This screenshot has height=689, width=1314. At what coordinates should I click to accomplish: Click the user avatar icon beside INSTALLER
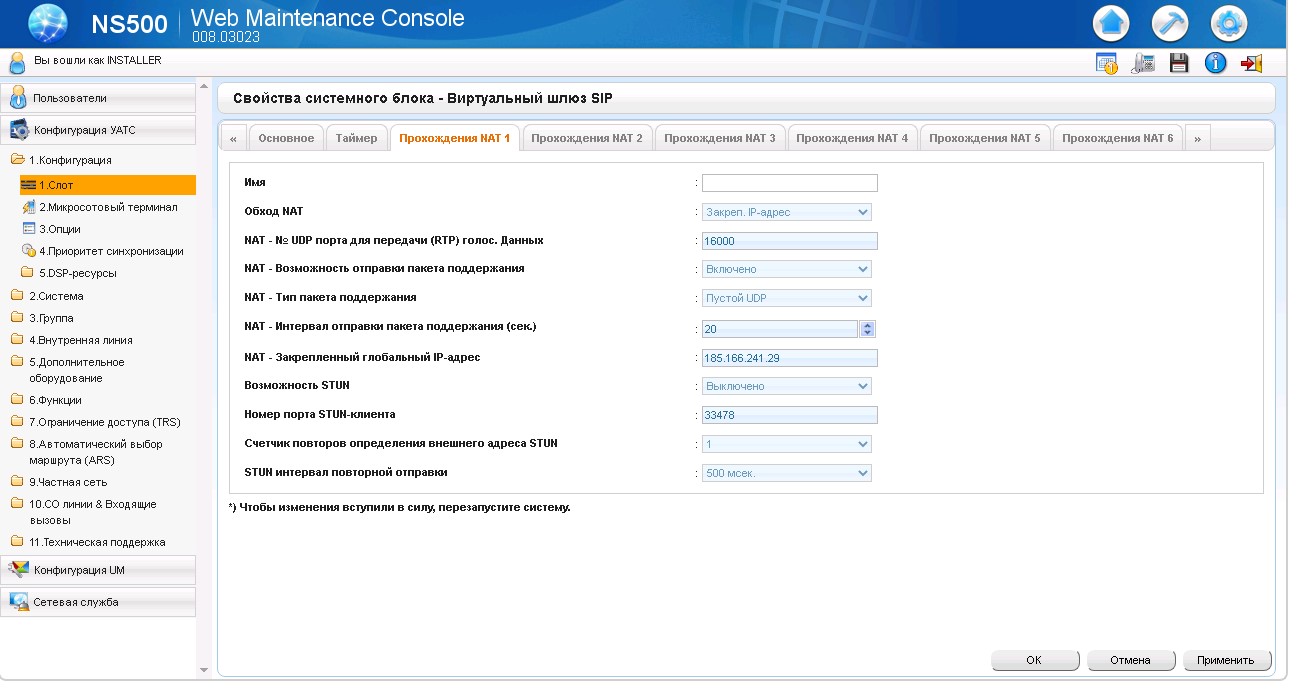pyautogui.click(x=17, y=62)
